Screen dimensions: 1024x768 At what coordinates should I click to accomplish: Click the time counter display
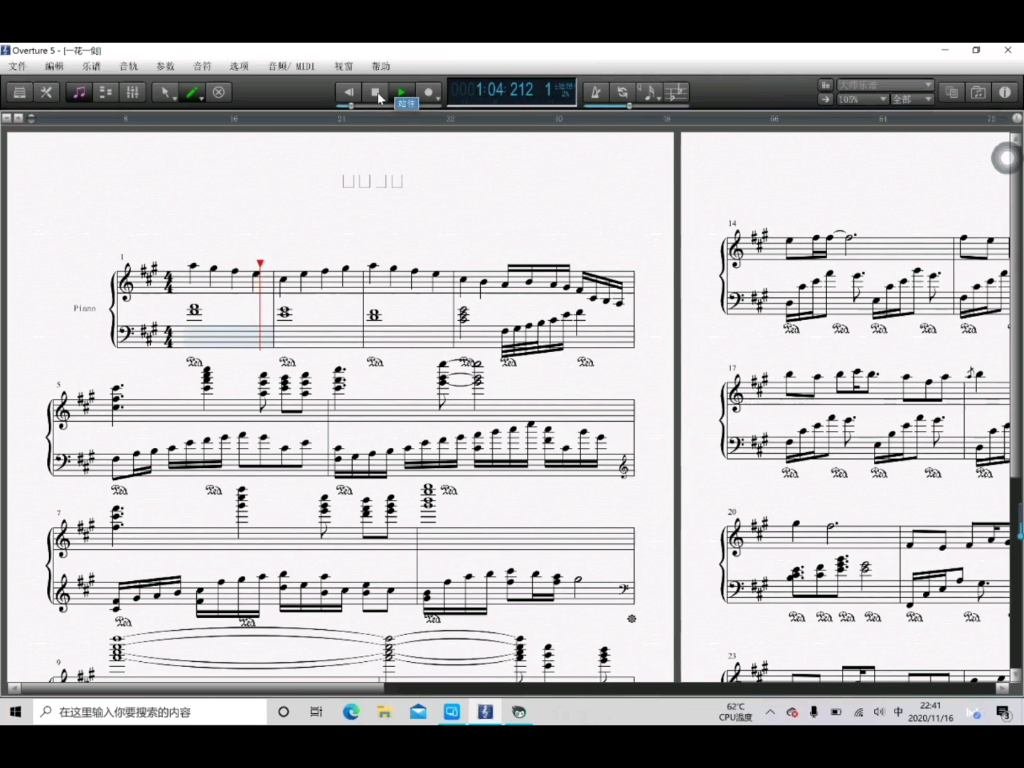[x=511, y=91]
